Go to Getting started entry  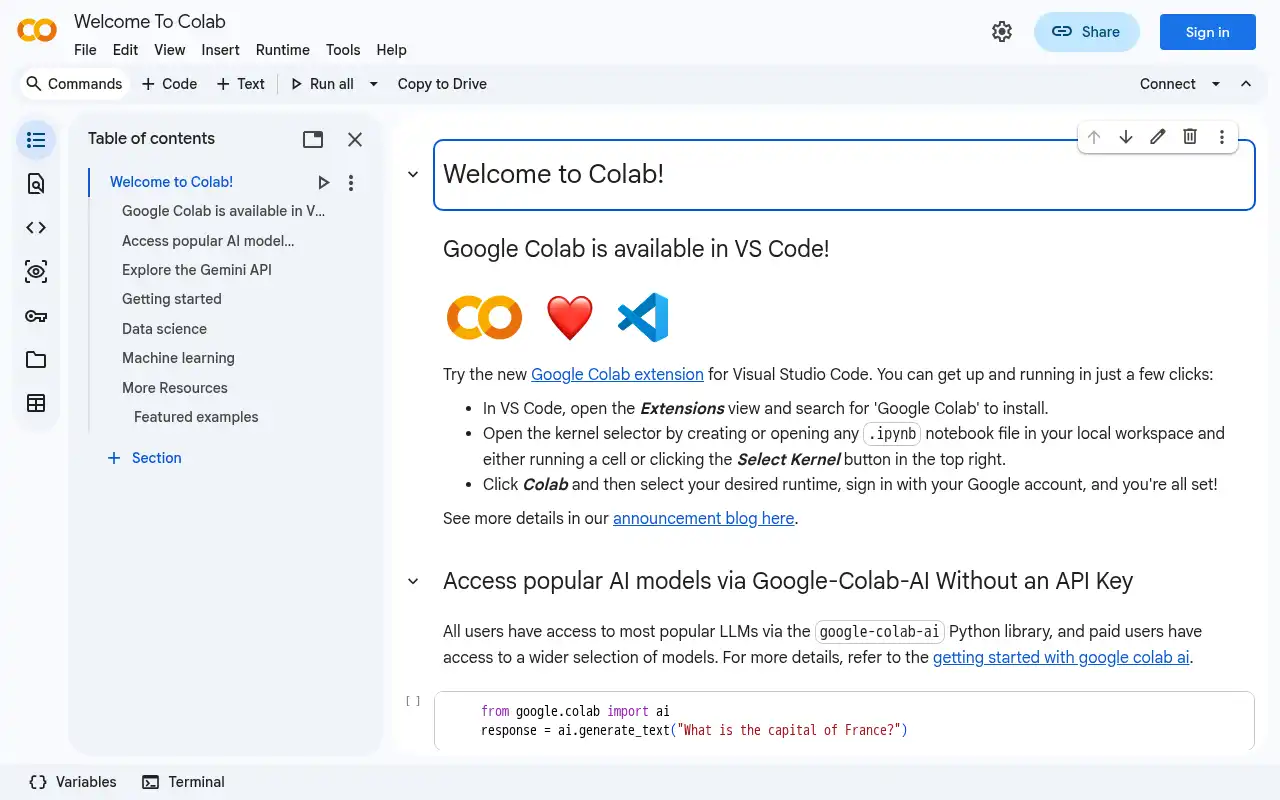[x=172, y=299]
